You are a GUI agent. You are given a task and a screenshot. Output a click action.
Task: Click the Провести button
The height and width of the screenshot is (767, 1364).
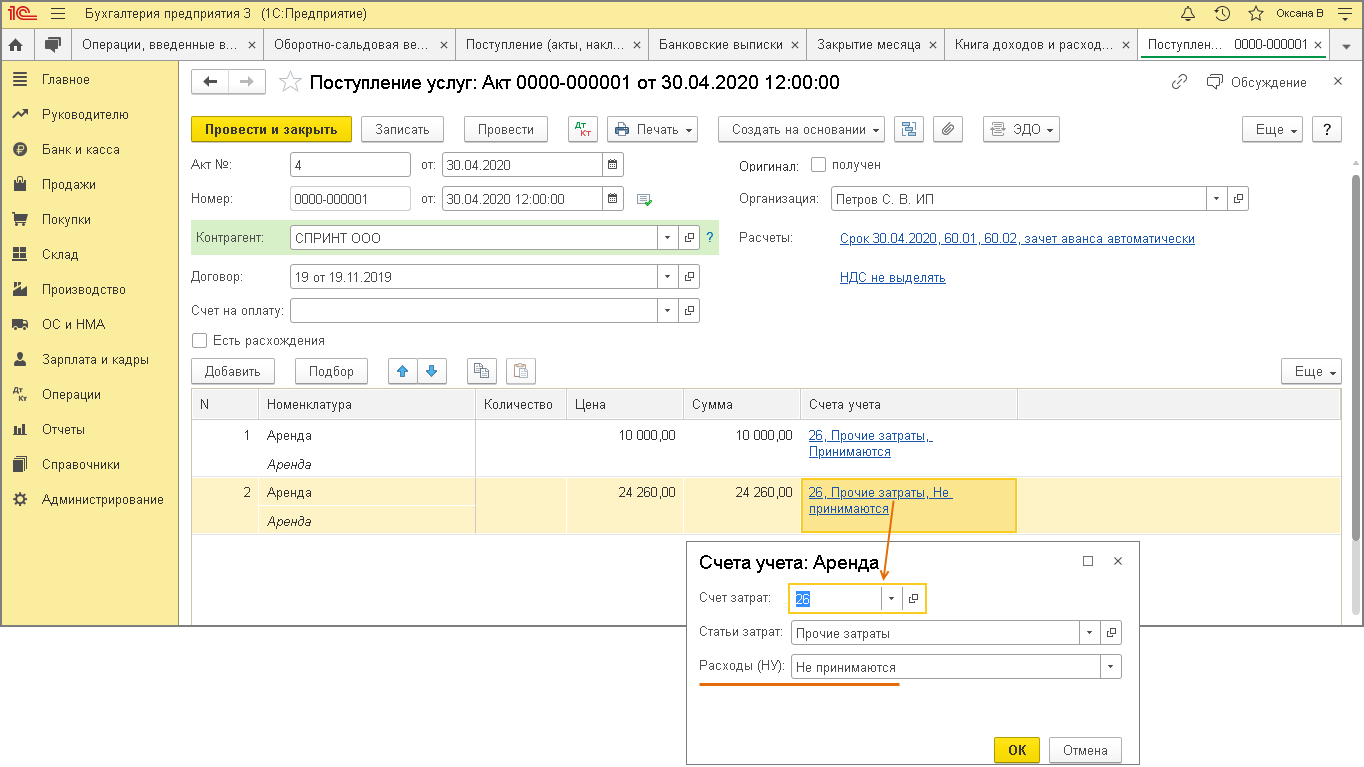click(x=506, y=129)
